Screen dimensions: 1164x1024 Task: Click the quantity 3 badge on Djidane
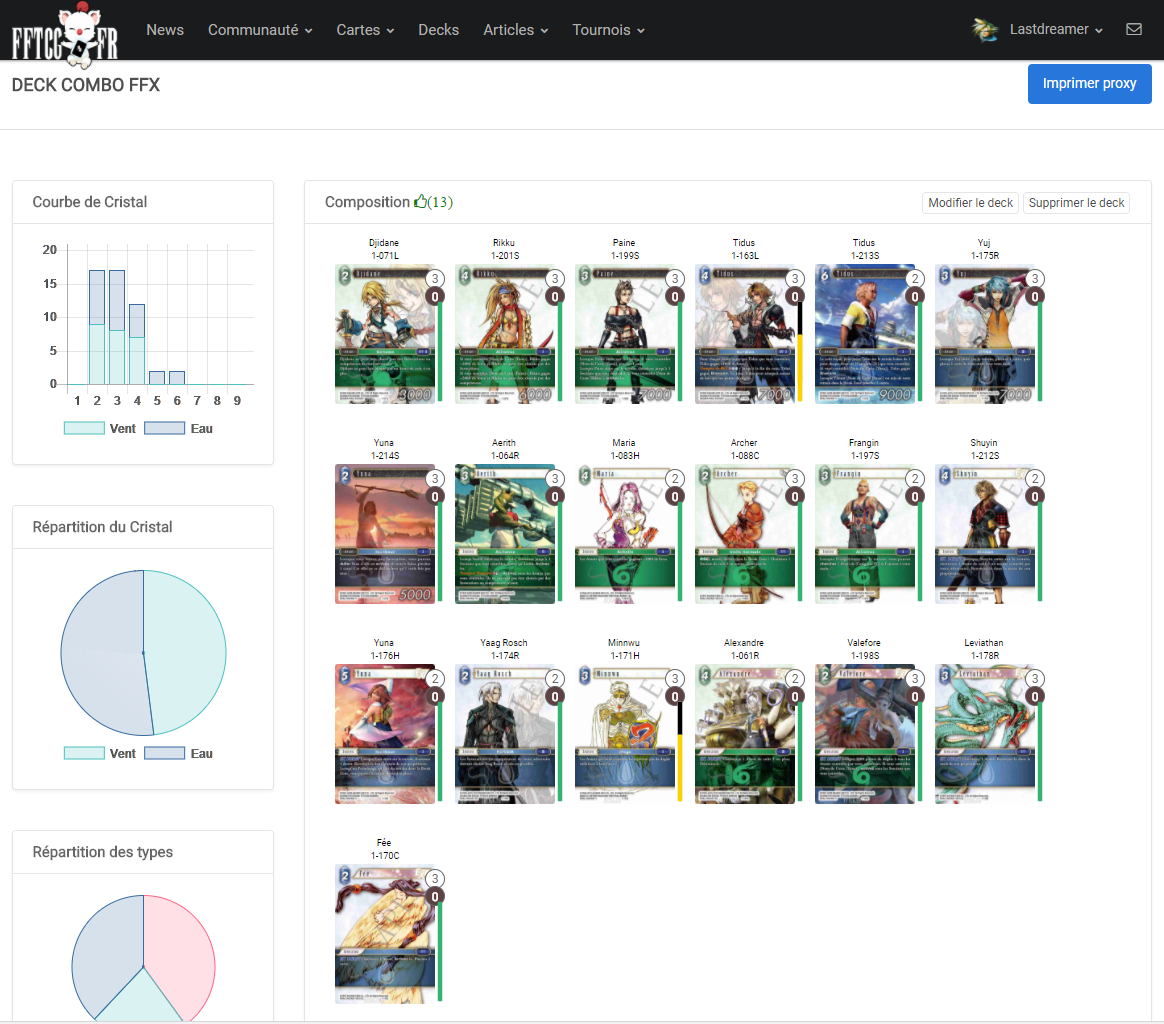[435, 278]
